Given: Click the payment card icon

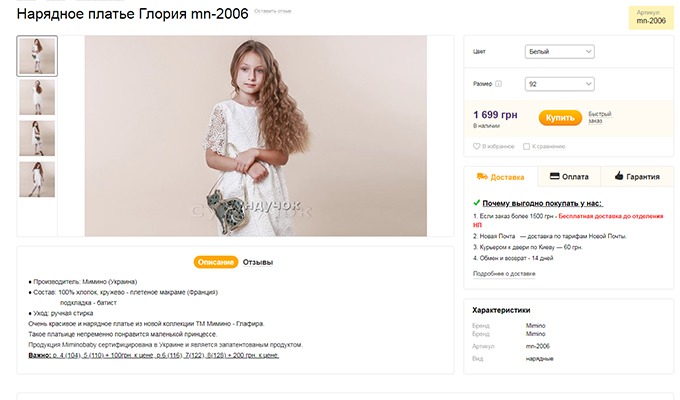Looking at the screenshot, I should [x=555, y=176].
